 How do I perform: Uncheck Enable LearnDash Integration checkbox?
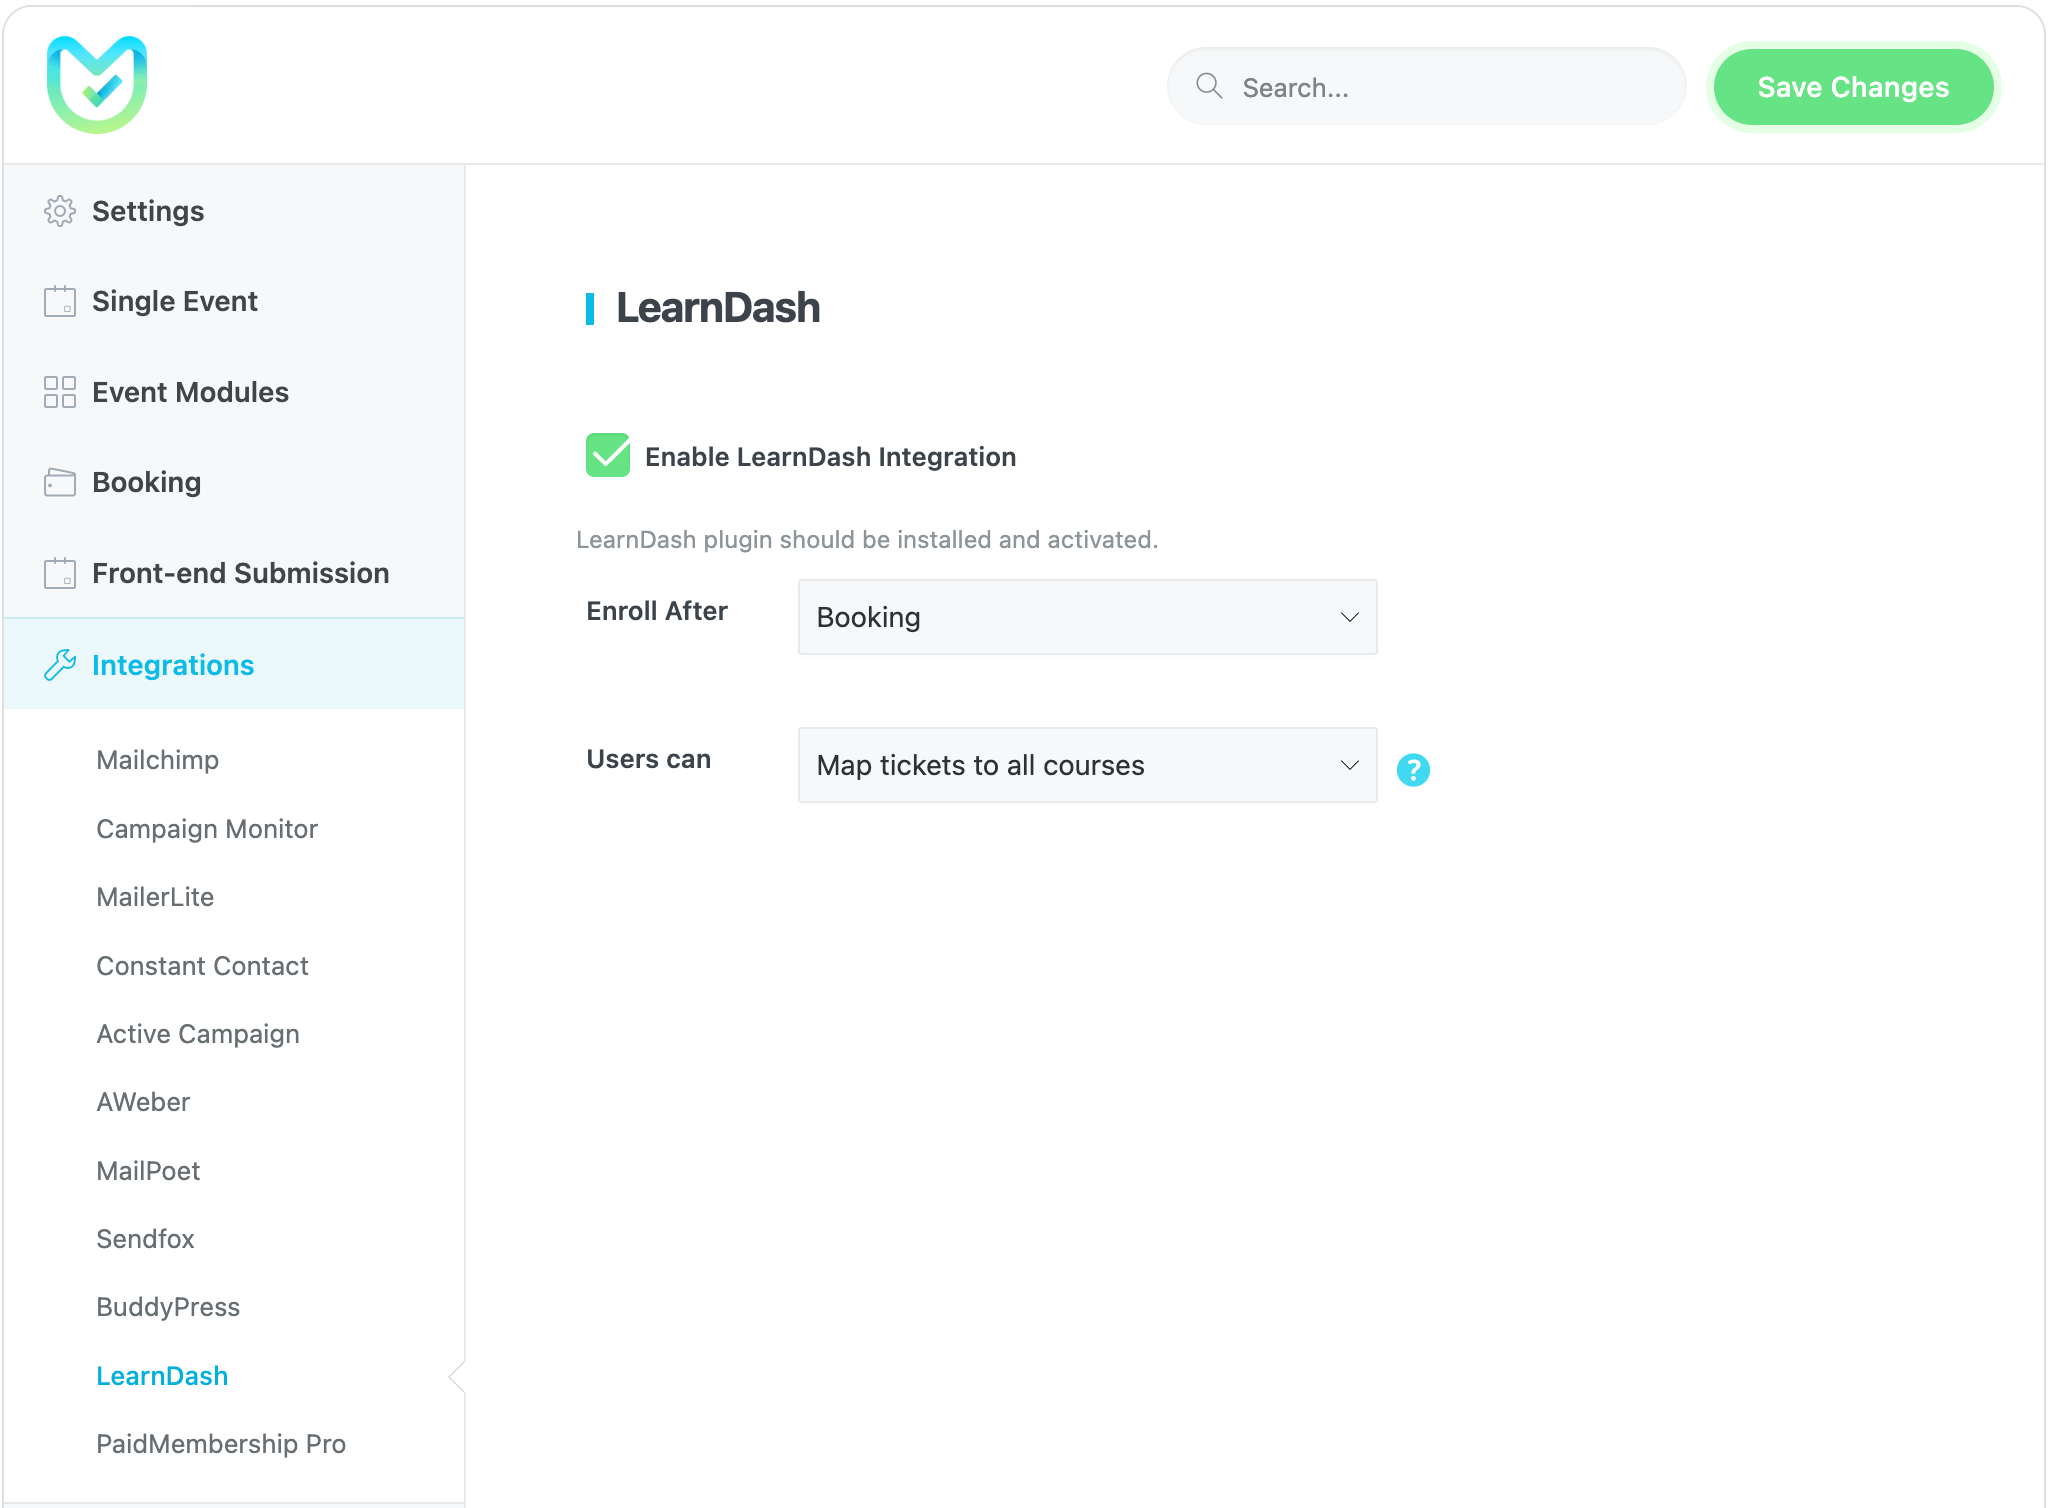pyautogui.click(x=607, y=456)
